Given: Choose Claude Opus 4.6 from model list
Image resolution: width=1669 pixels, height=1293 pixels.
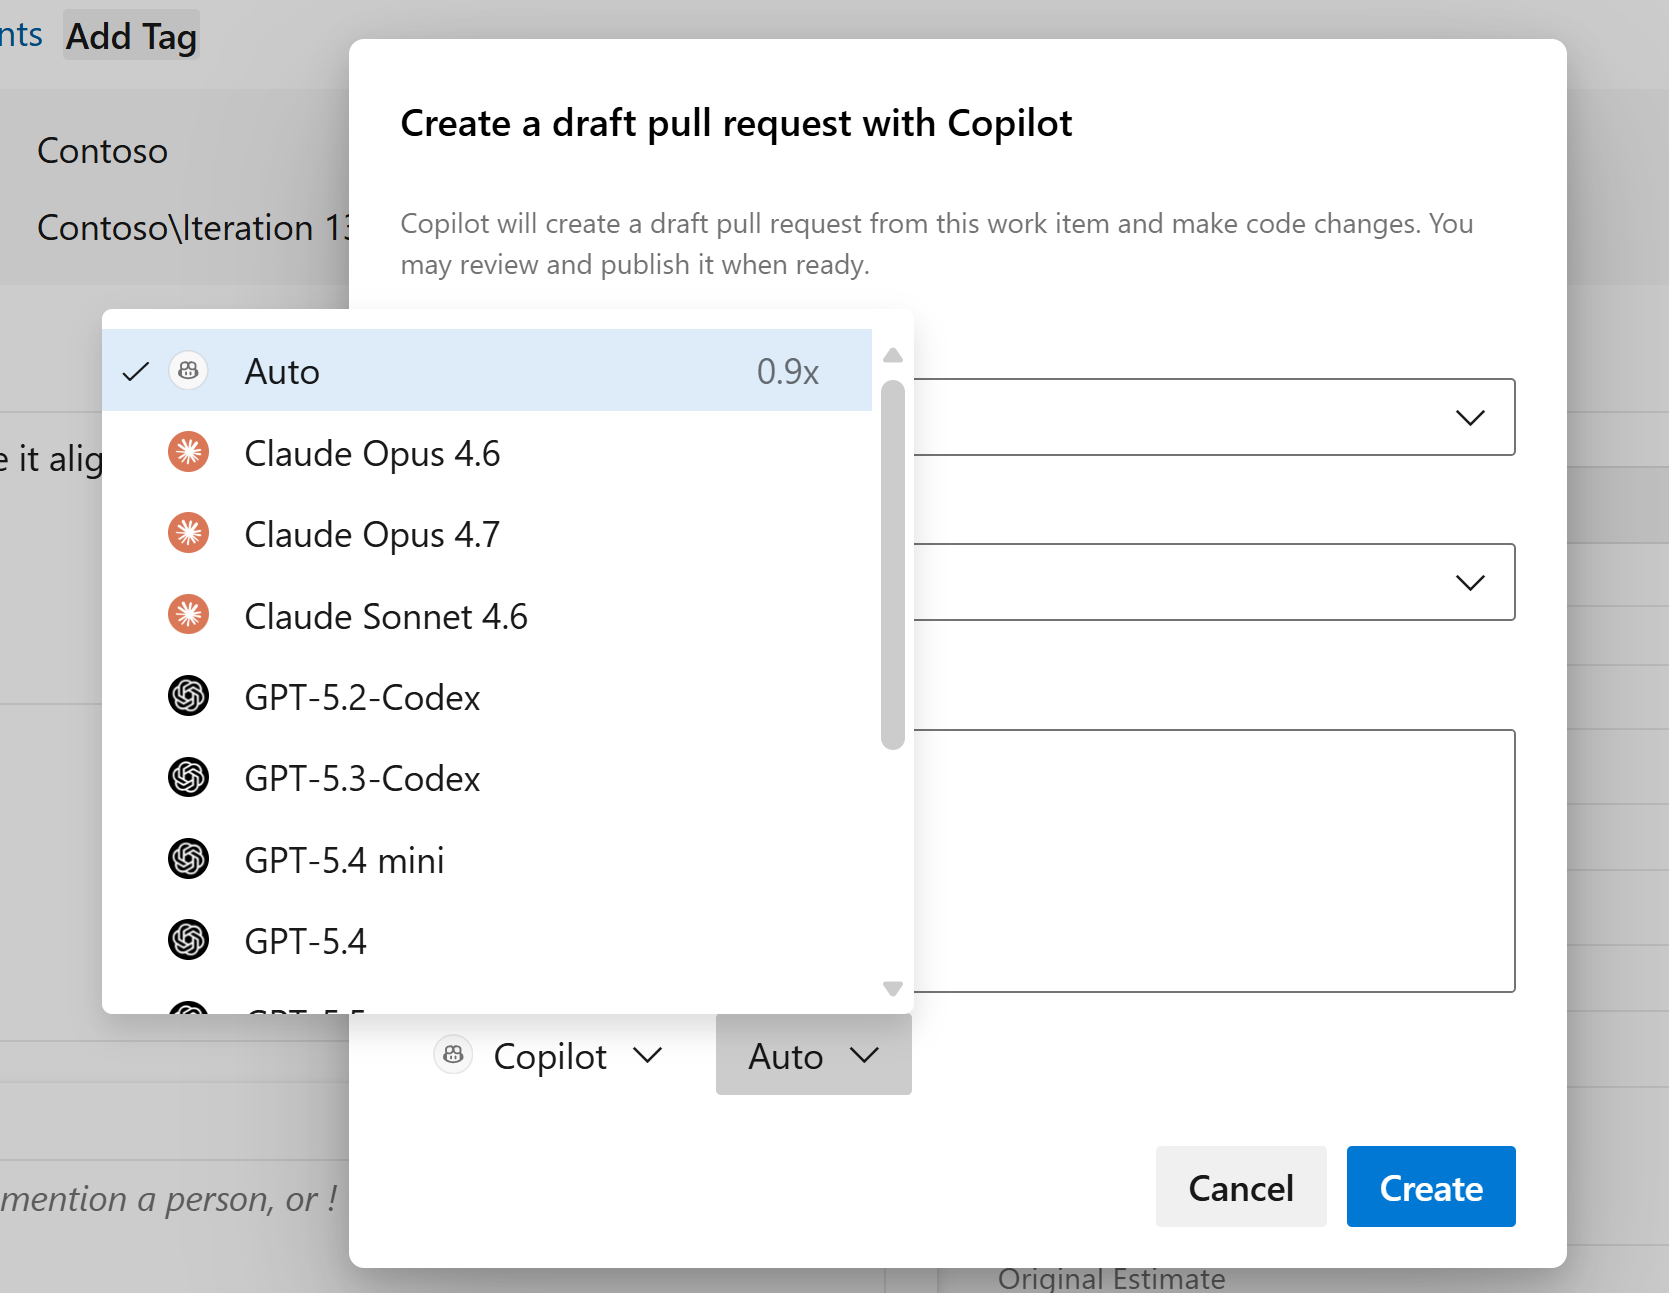Looking at the screenshot, I should pyautogui.click(x=487, y=453).
